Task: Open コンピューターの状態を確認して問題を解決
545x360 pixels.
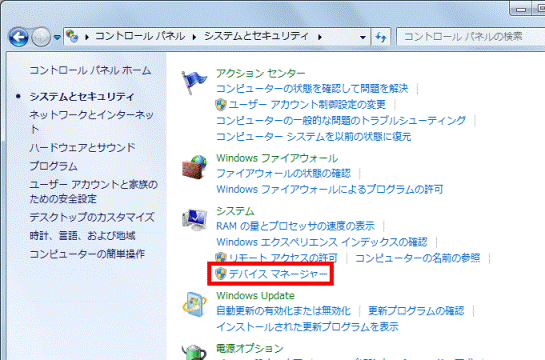Action: 312,89
